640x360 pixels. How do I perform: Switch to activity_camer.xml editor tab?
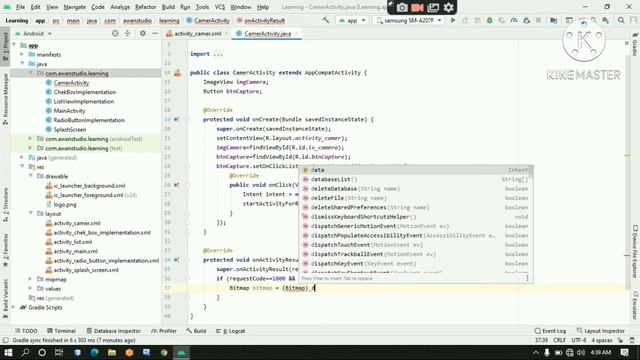[x=198, y=33]
